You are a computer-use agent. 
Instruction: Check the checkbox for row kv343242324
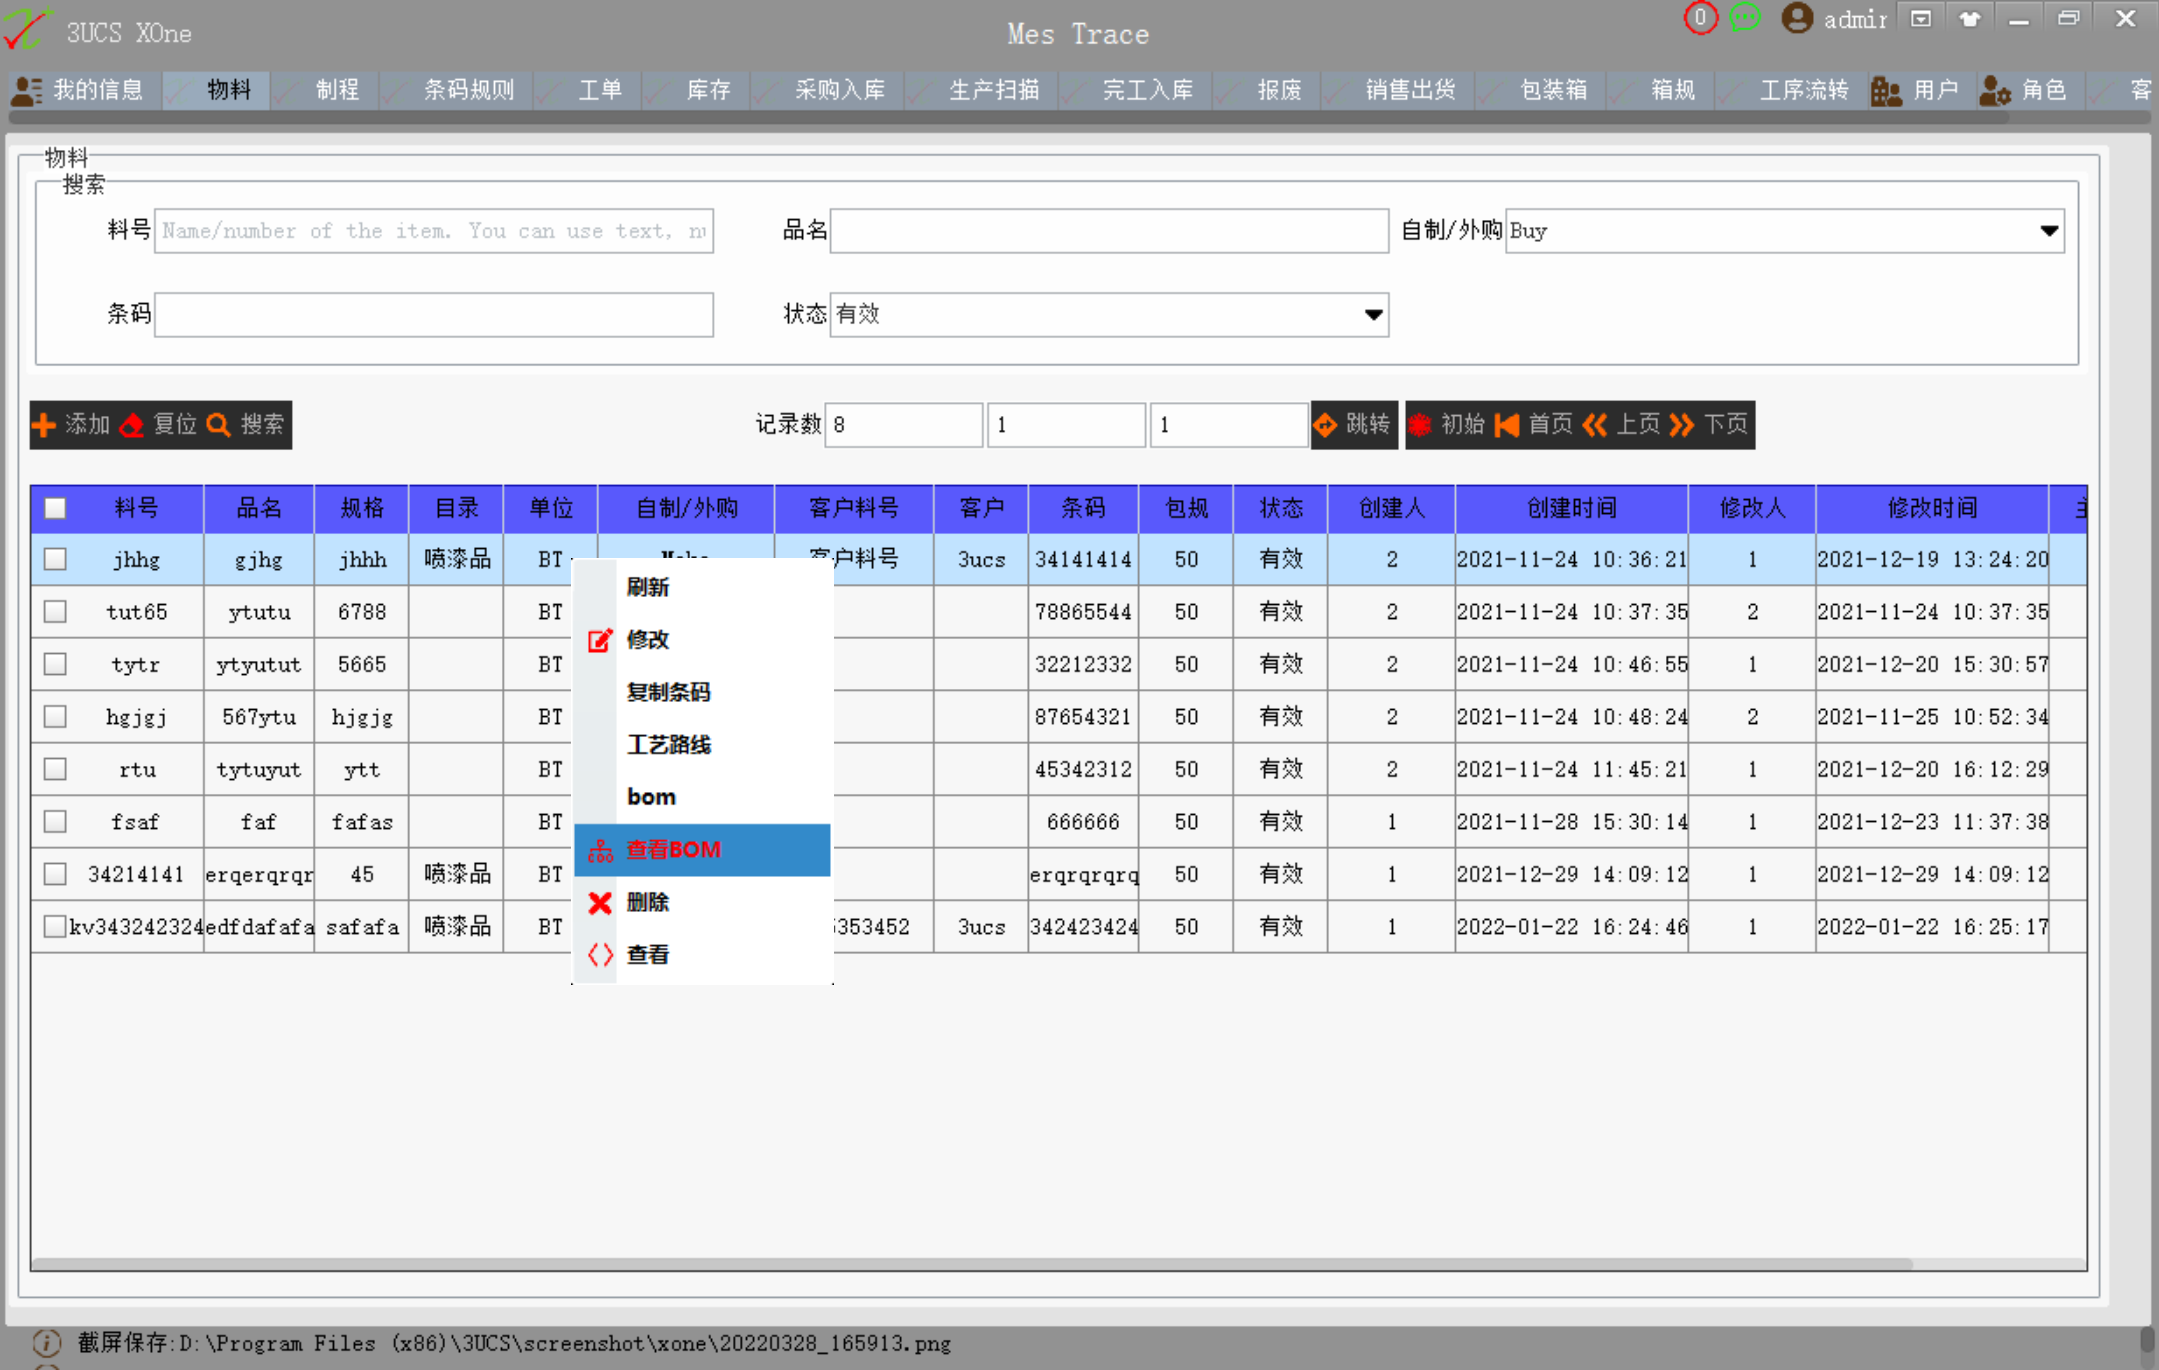point(55,926)
